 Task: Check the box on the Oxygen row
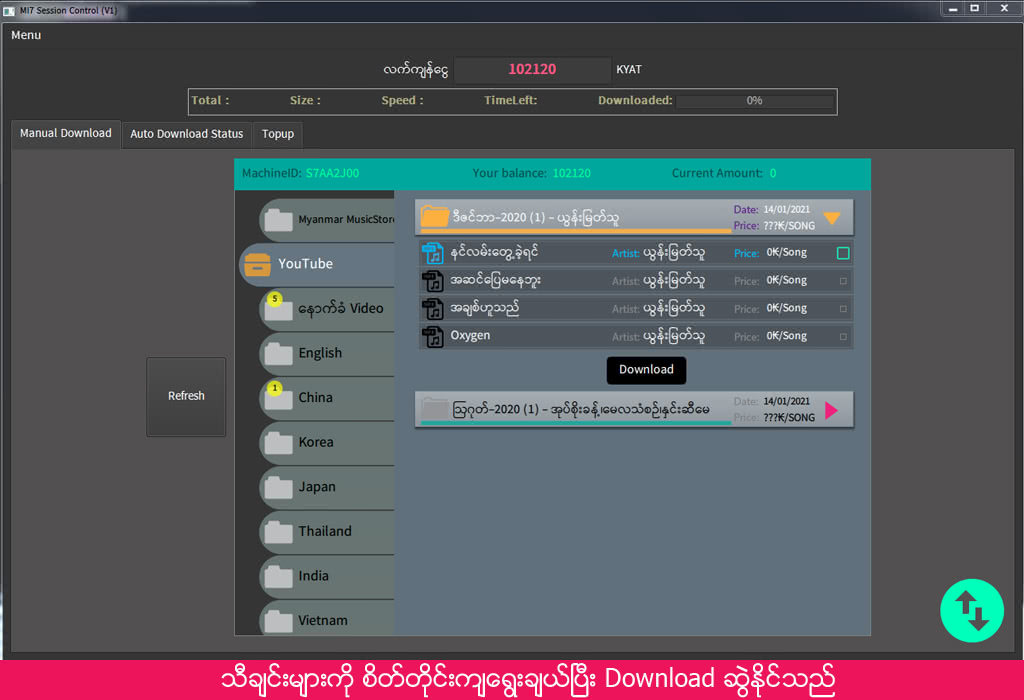click(x=843, y=337)
